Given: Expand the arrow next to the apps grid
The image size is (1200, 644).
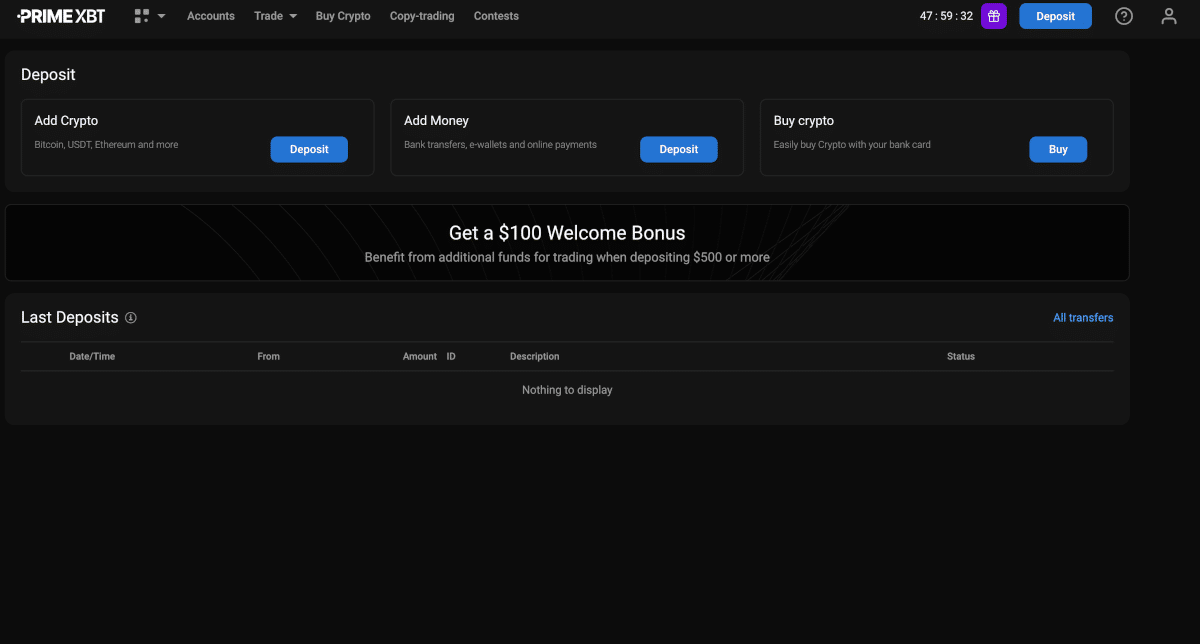Looking at the screenshot, I should (x=162, y=16).
